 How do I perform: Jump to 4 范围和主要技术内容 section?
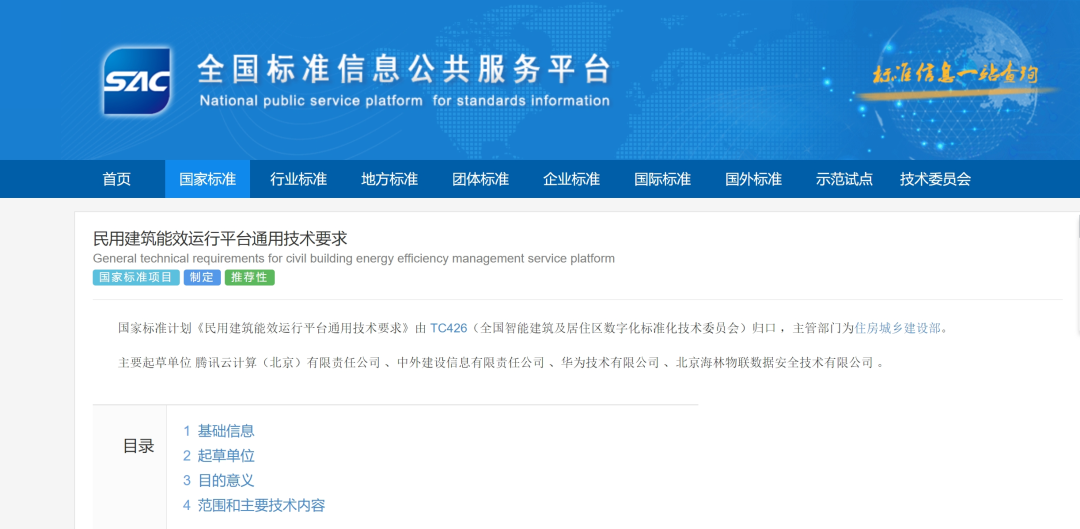point(254,506)
